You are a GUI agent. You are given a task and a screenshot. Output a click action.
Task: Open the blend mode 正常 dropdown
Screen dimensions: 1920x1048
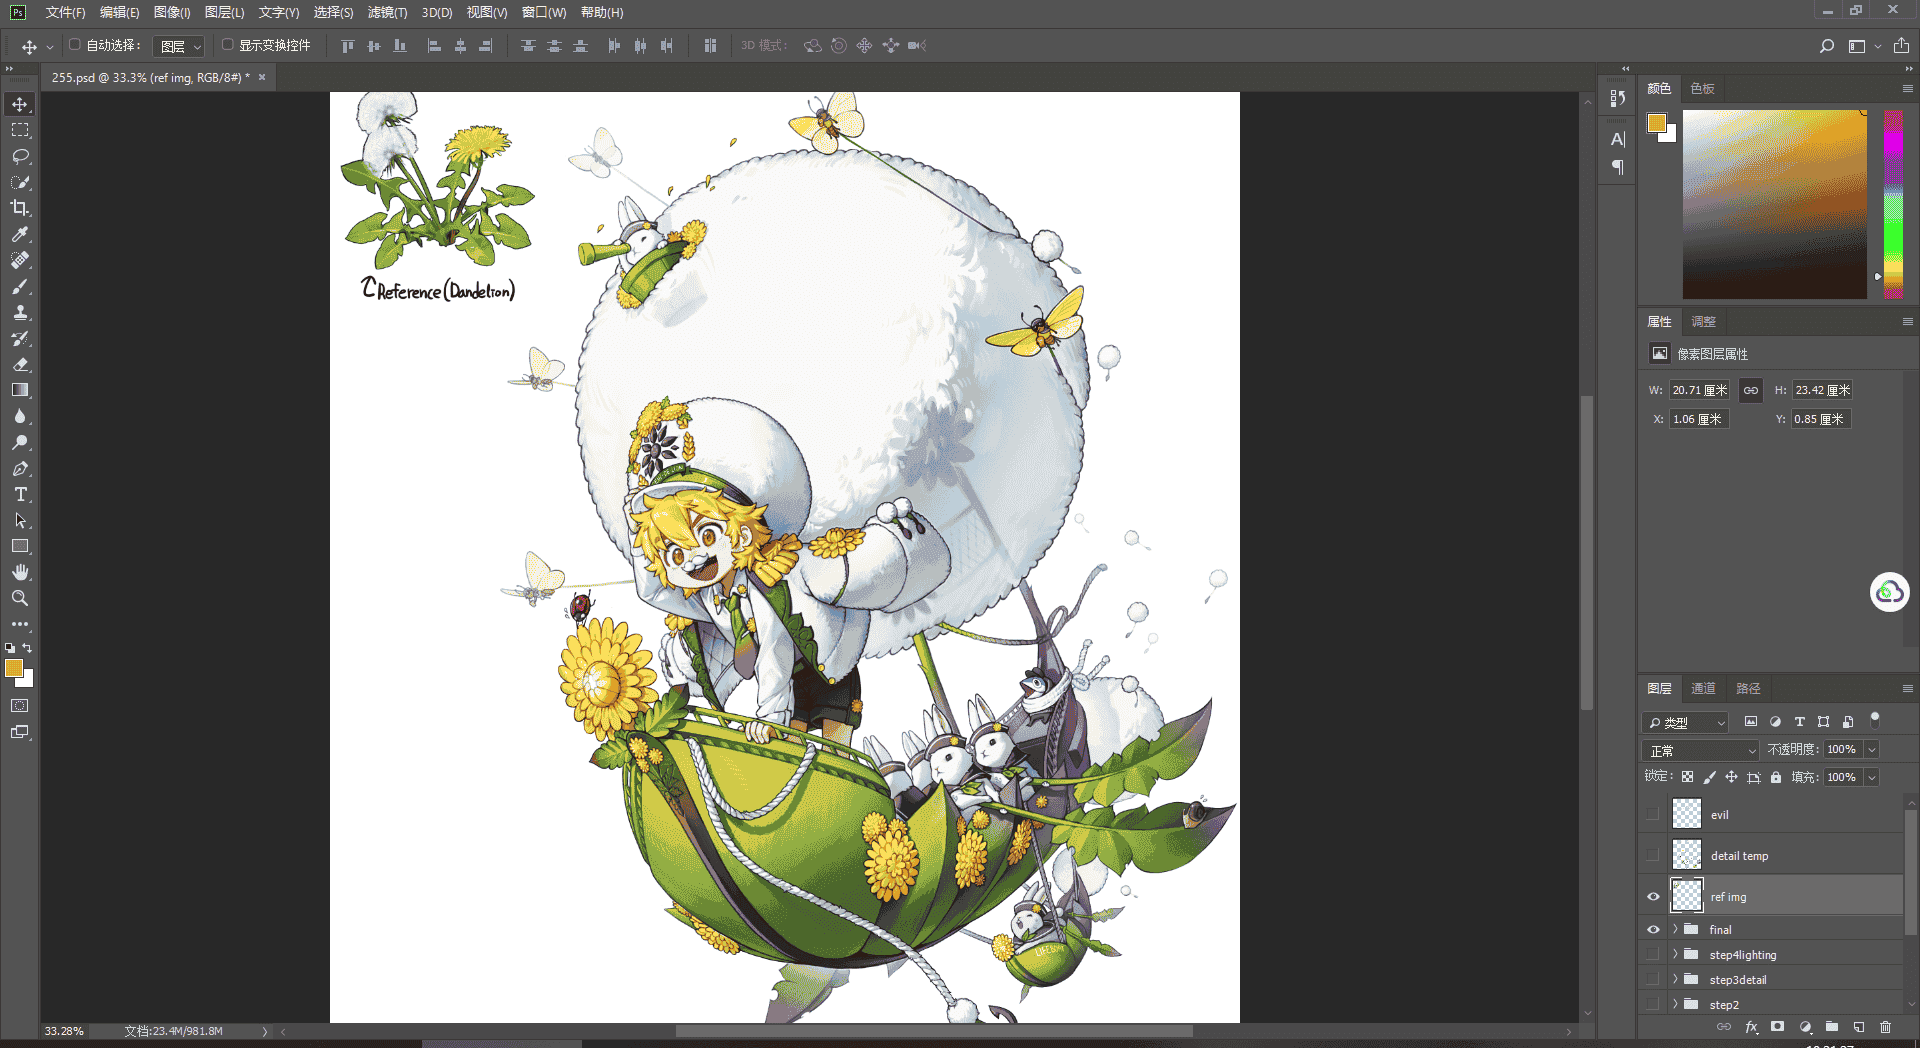pyautogui.click(x=1701, y=750)
